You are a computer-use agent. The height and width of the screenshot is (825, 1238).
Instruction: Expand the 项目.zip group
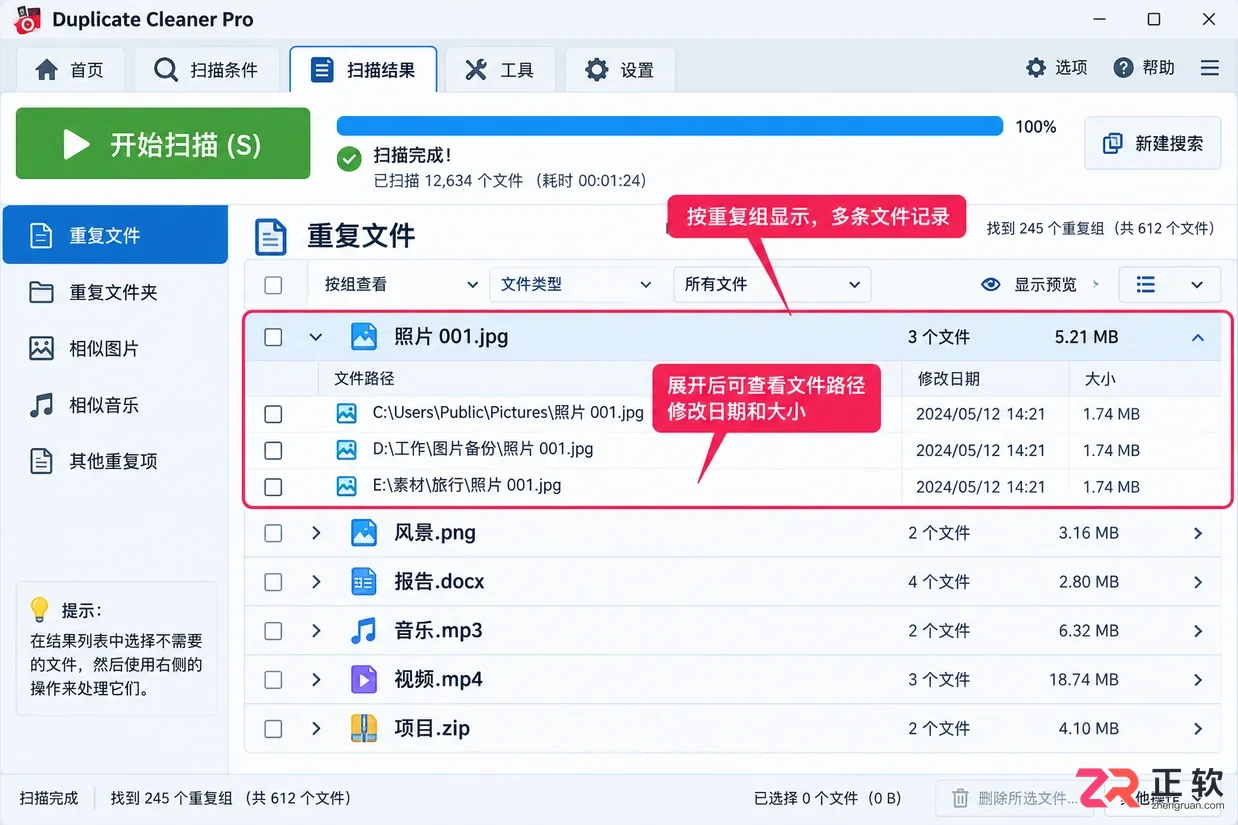pos(316,729)
